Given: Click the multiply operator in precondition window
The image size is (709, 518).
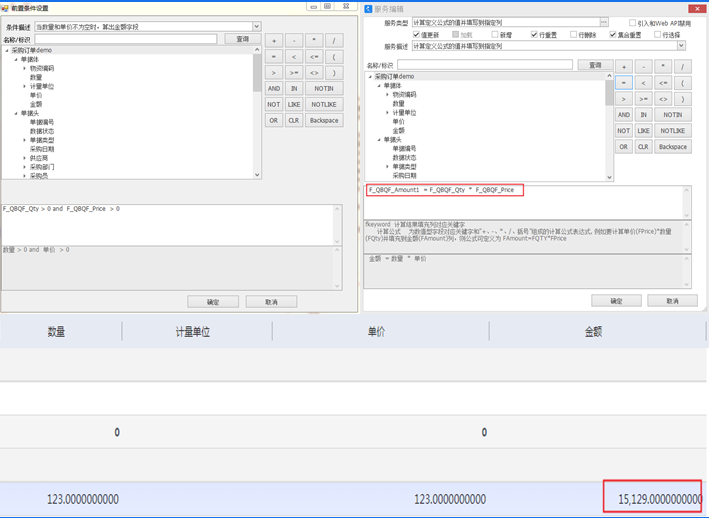Looking at the screenshot, I should (314, 41).
